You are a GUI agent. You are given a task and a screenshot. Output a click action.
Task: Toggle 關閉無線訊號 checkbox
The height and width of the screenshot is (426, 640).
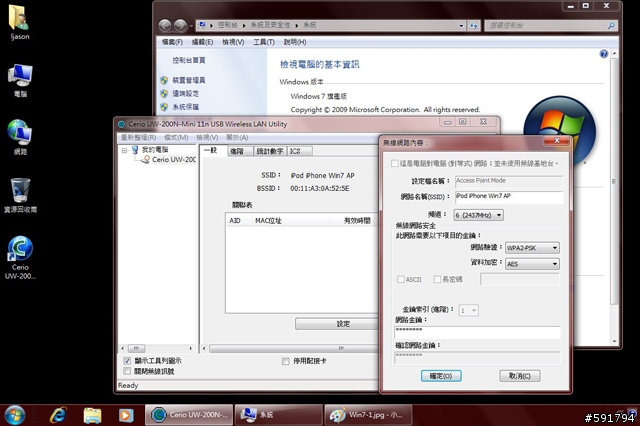click(x=127, y=371)
